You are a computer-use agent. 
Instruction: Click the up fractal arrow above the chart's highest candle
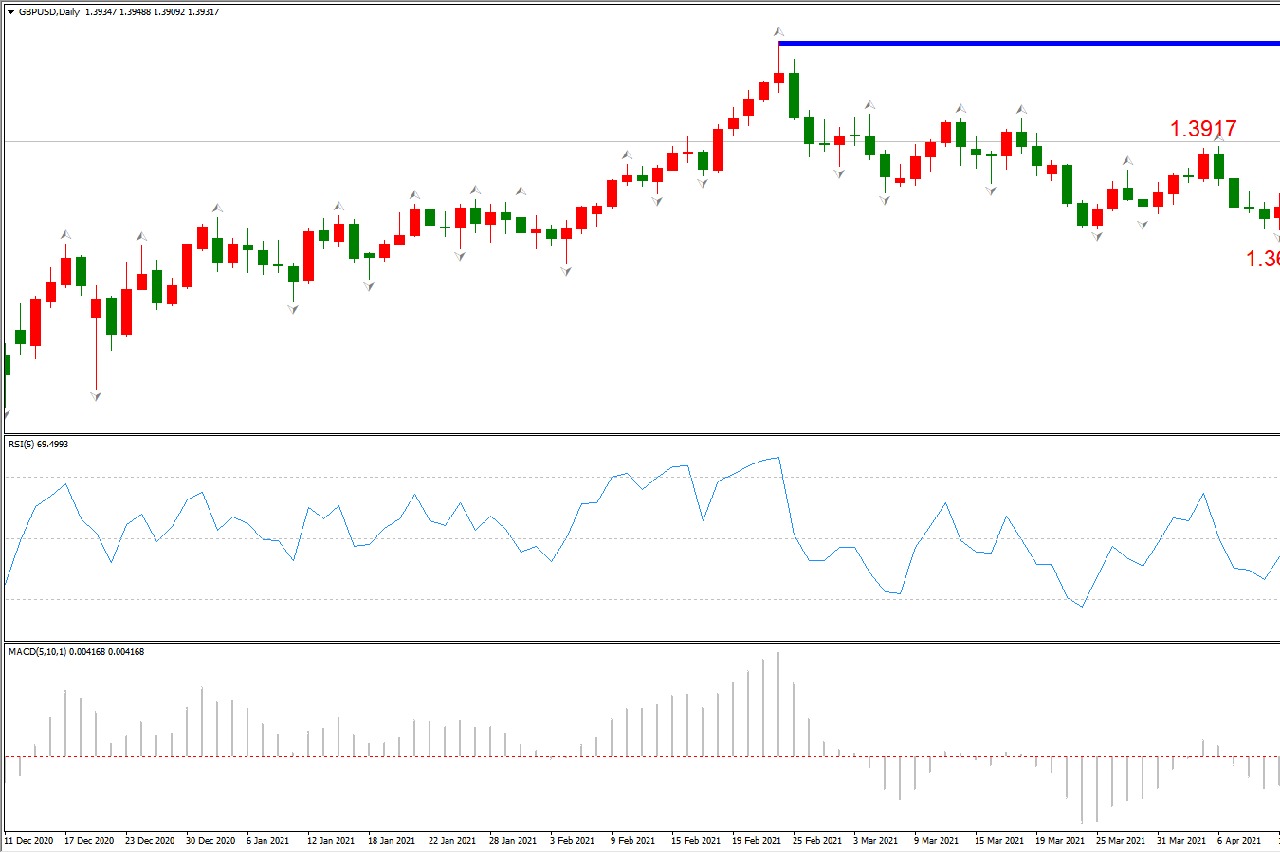779,33
